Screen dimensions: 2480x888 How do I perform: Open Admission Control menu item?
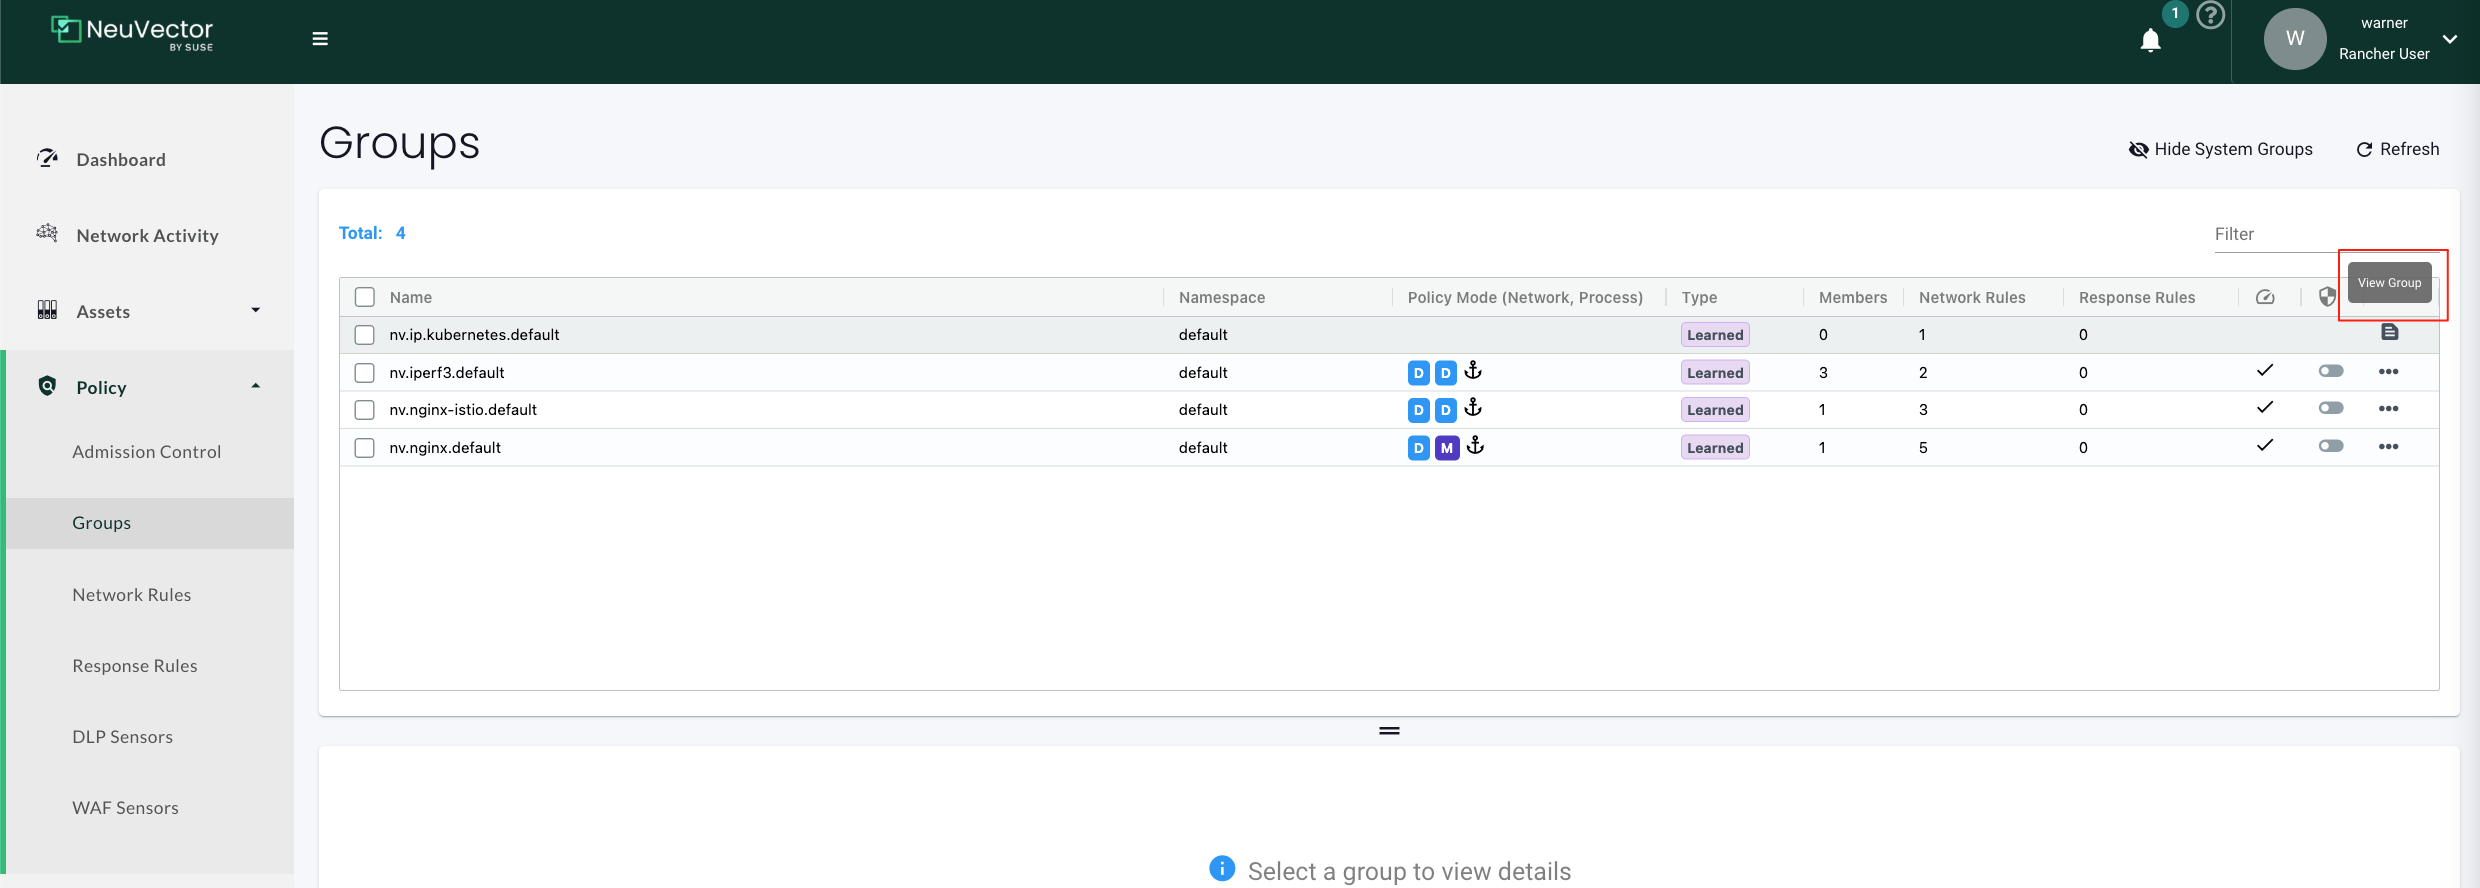pyautogui.click(x=146, y=452)
